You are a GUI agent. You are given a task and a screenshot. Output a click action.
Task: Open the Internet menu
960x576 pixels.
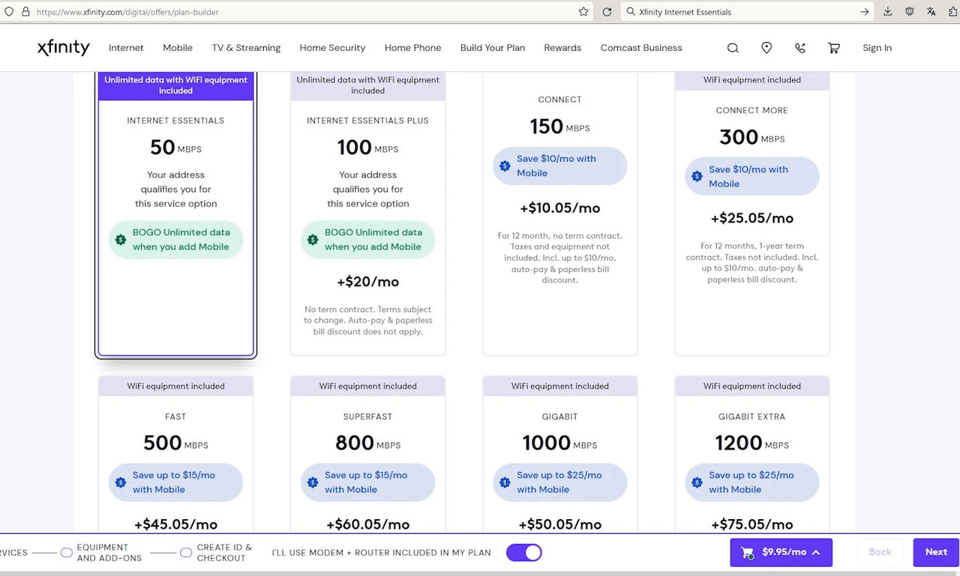pyautogui.click(x=126, y=48)
